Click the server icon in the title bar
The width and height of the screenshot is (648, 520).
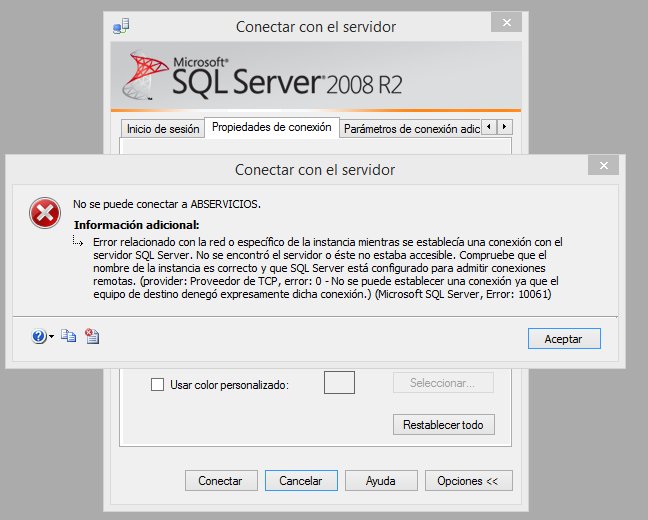coord(121,26)
